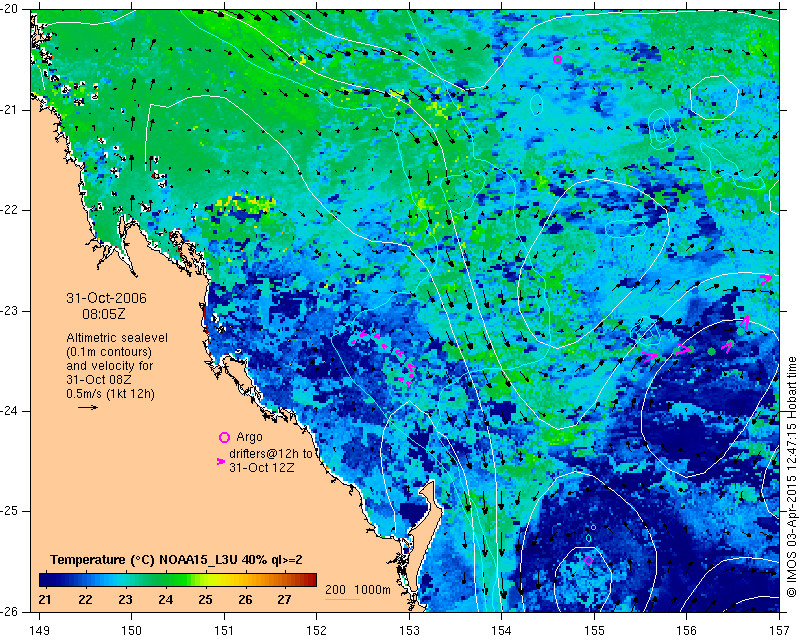Click the "(0.1m contours)" caption line
This screenshot has height=640, width=800.
click(109, 352)
